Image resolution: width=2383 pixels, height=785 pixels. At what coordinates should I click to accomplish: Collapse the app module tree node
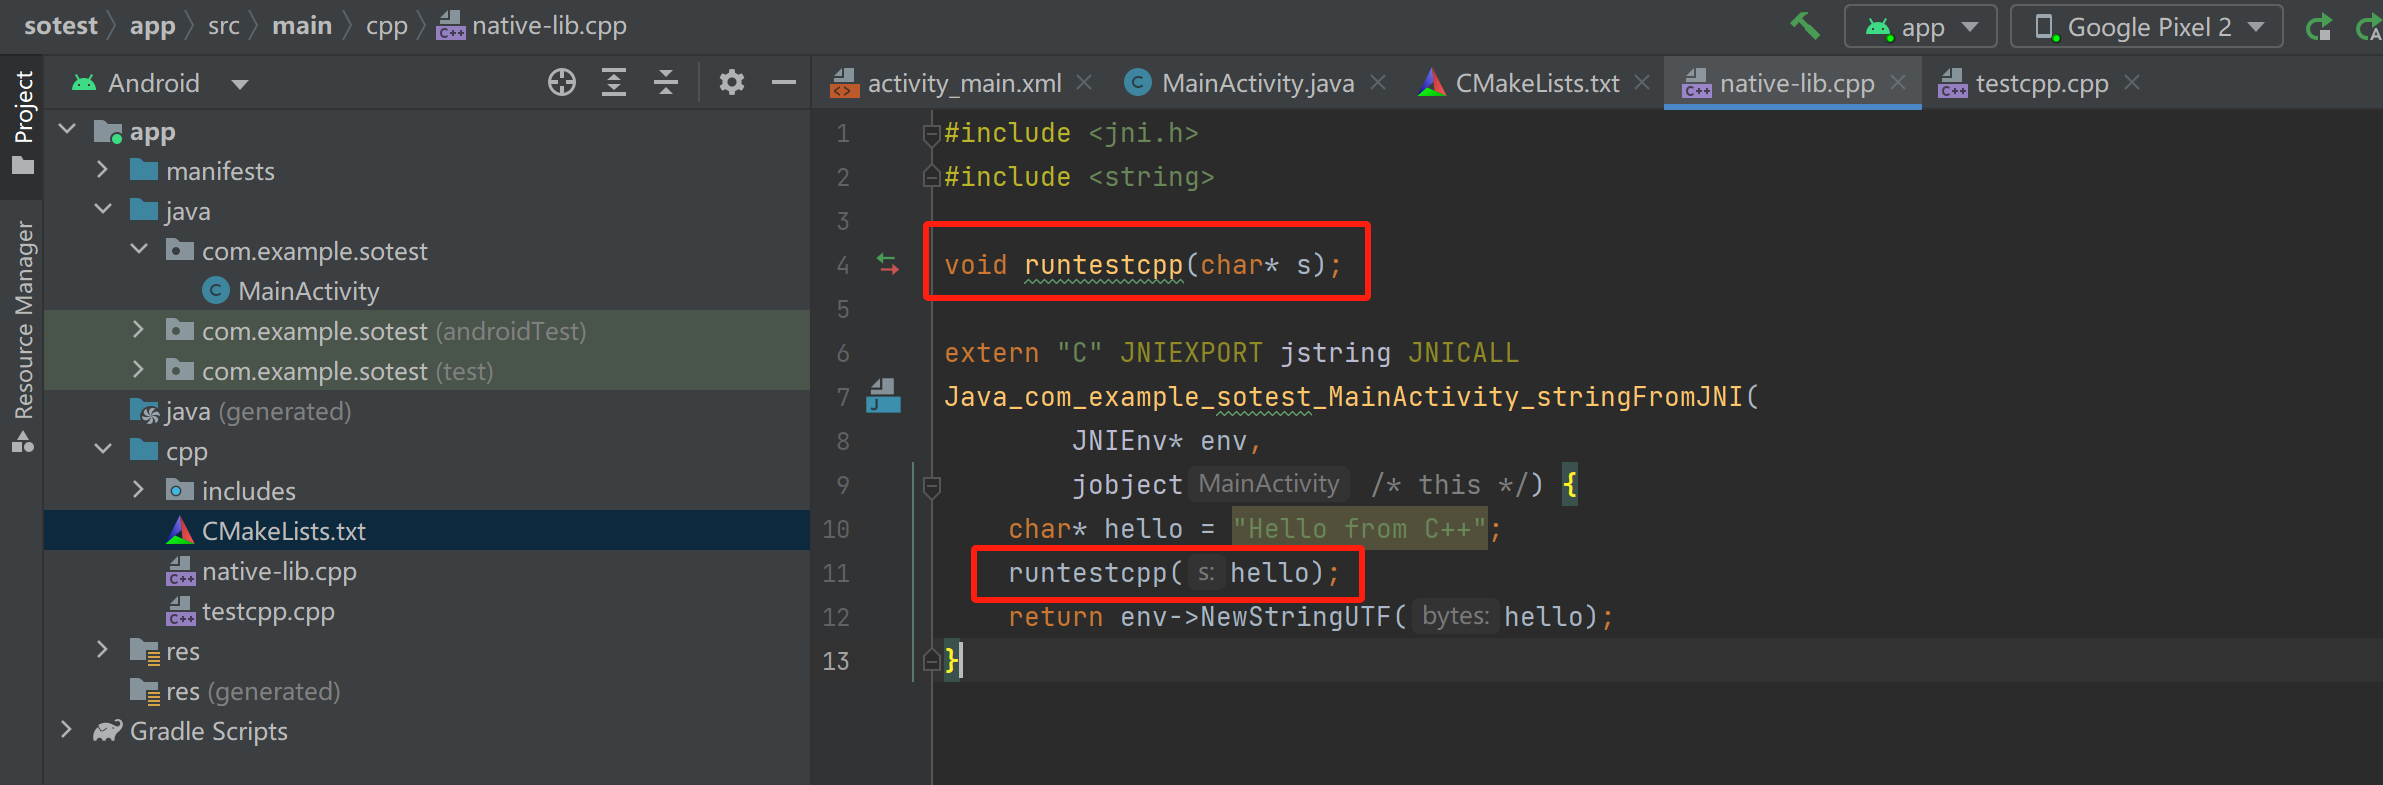pos(68,130)
